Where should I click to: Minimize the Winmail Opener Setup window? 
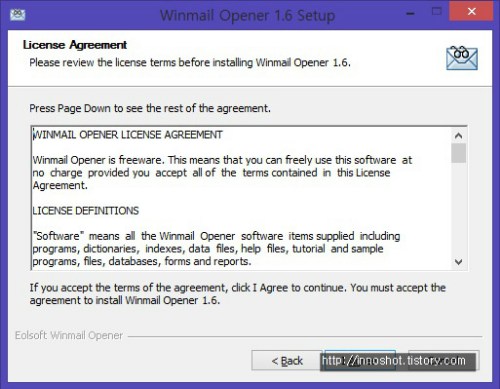pos(411,14)
